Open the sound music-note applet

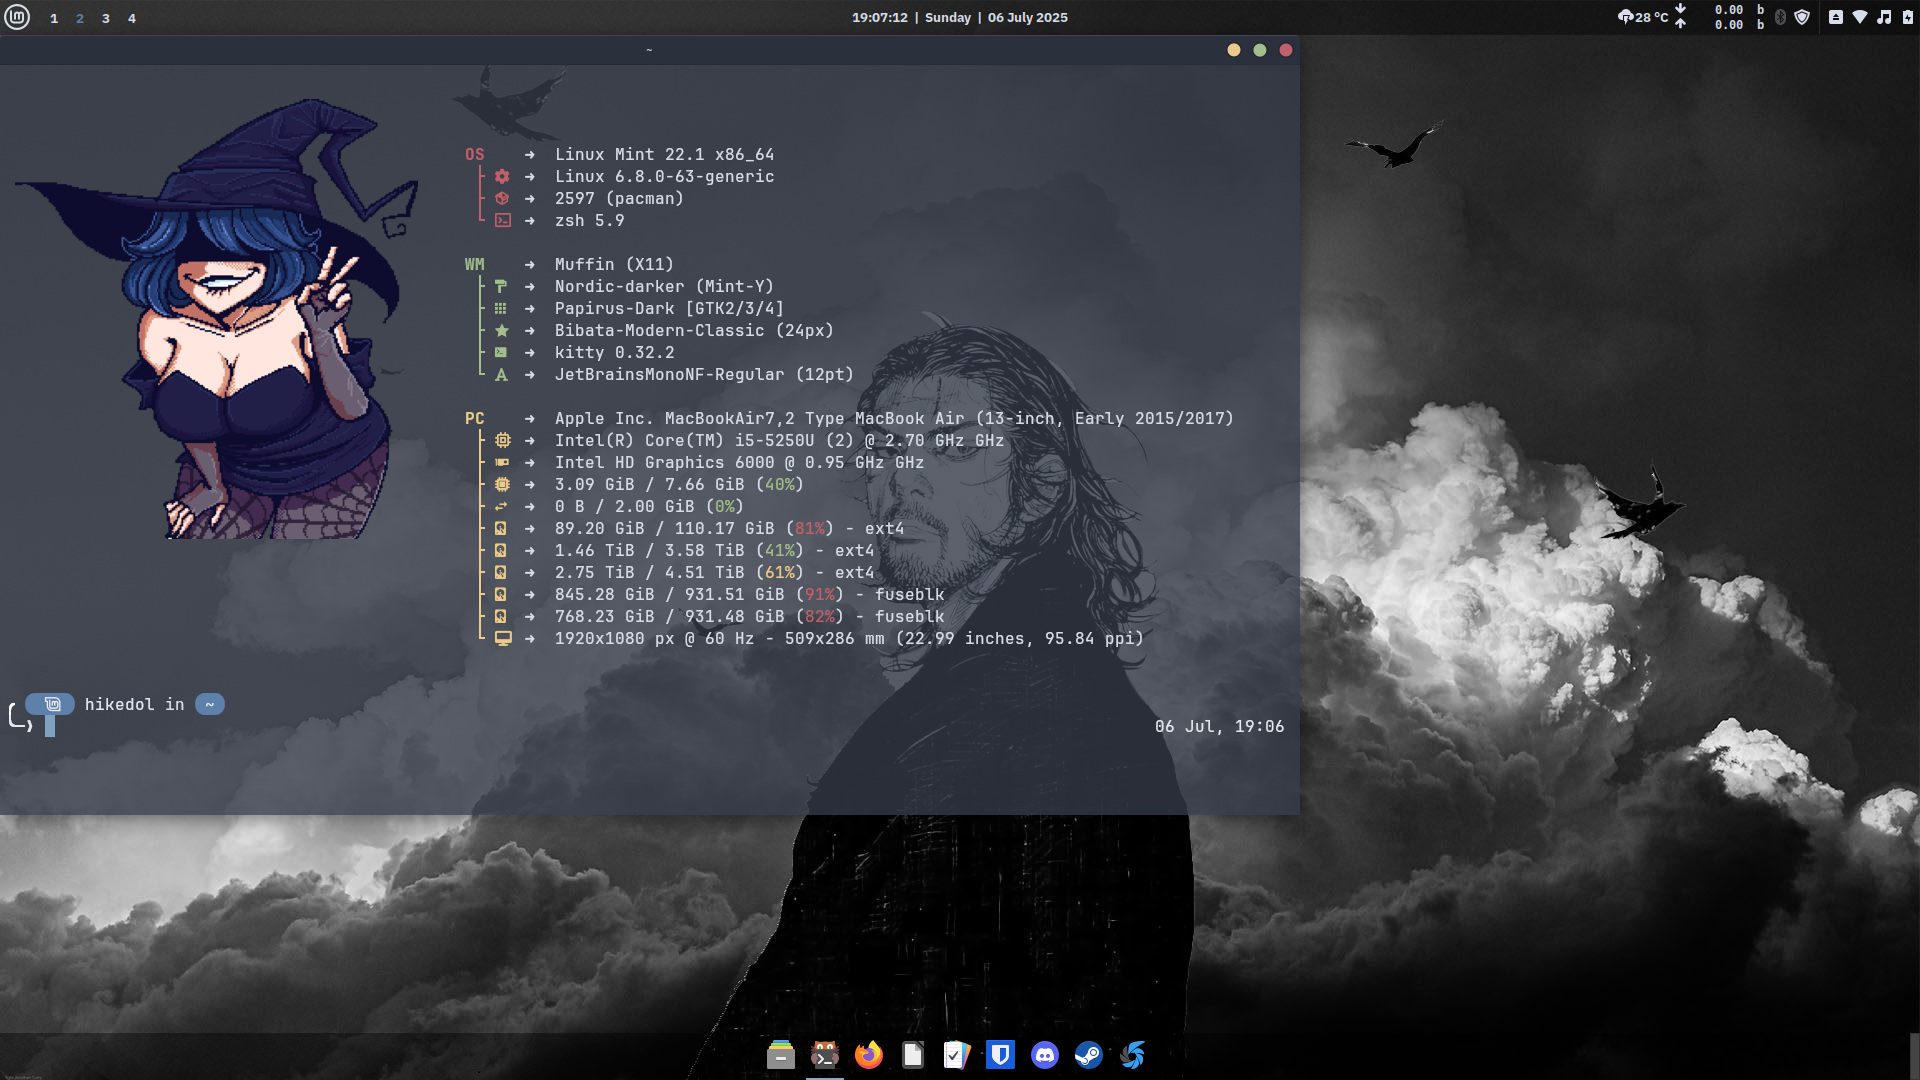1884,17
